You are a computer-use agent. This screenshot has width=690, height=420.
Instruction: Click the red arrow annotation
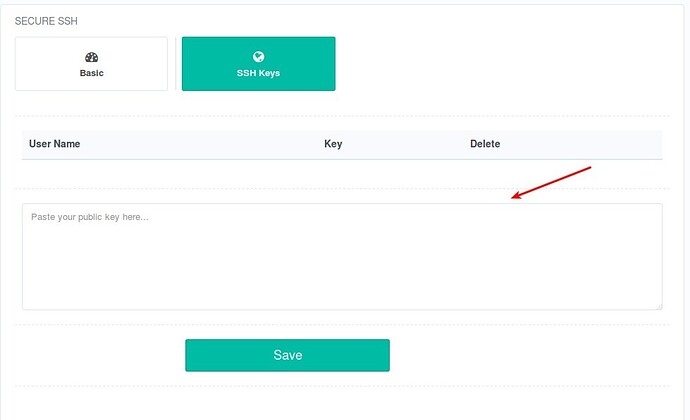(x=551, y=183)
